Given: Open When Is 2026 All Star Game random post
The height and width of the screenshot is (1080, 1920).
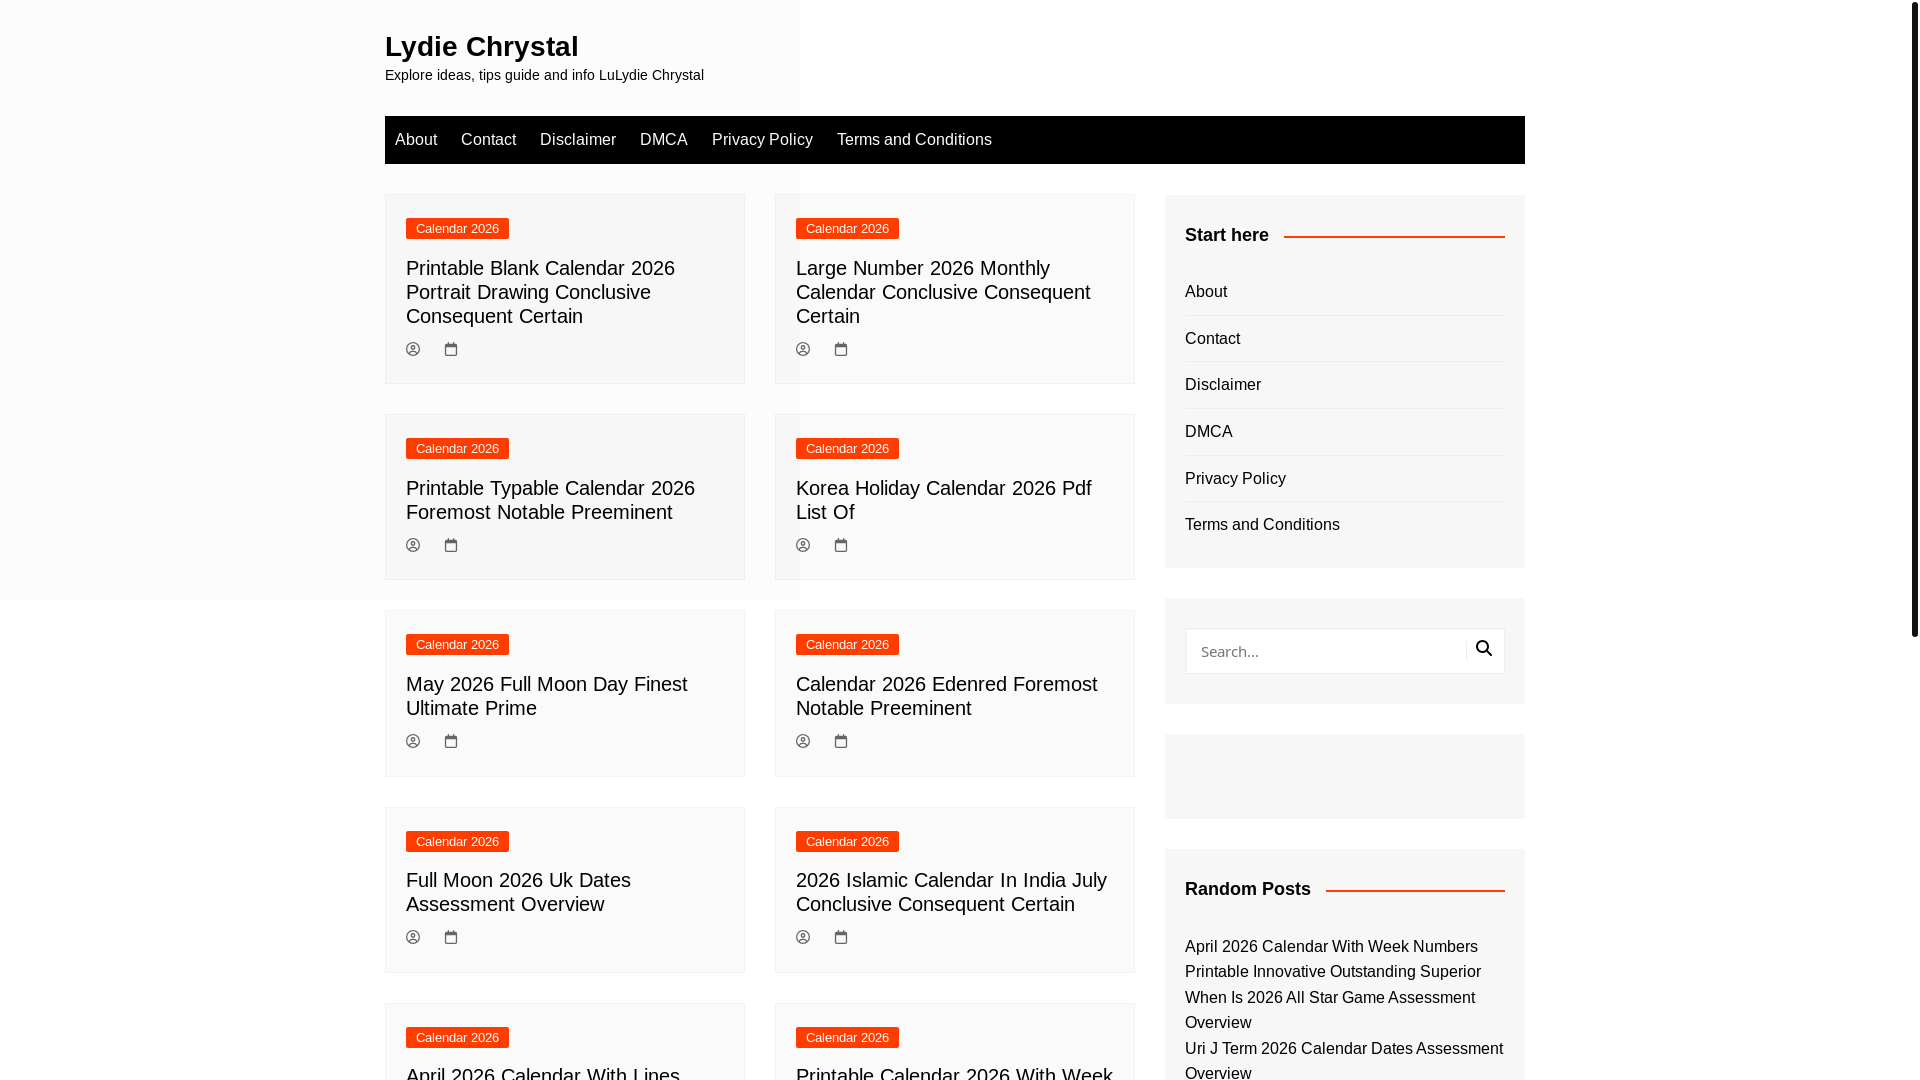Looking at the screenshot, I should click(x=1330, y=1010).
